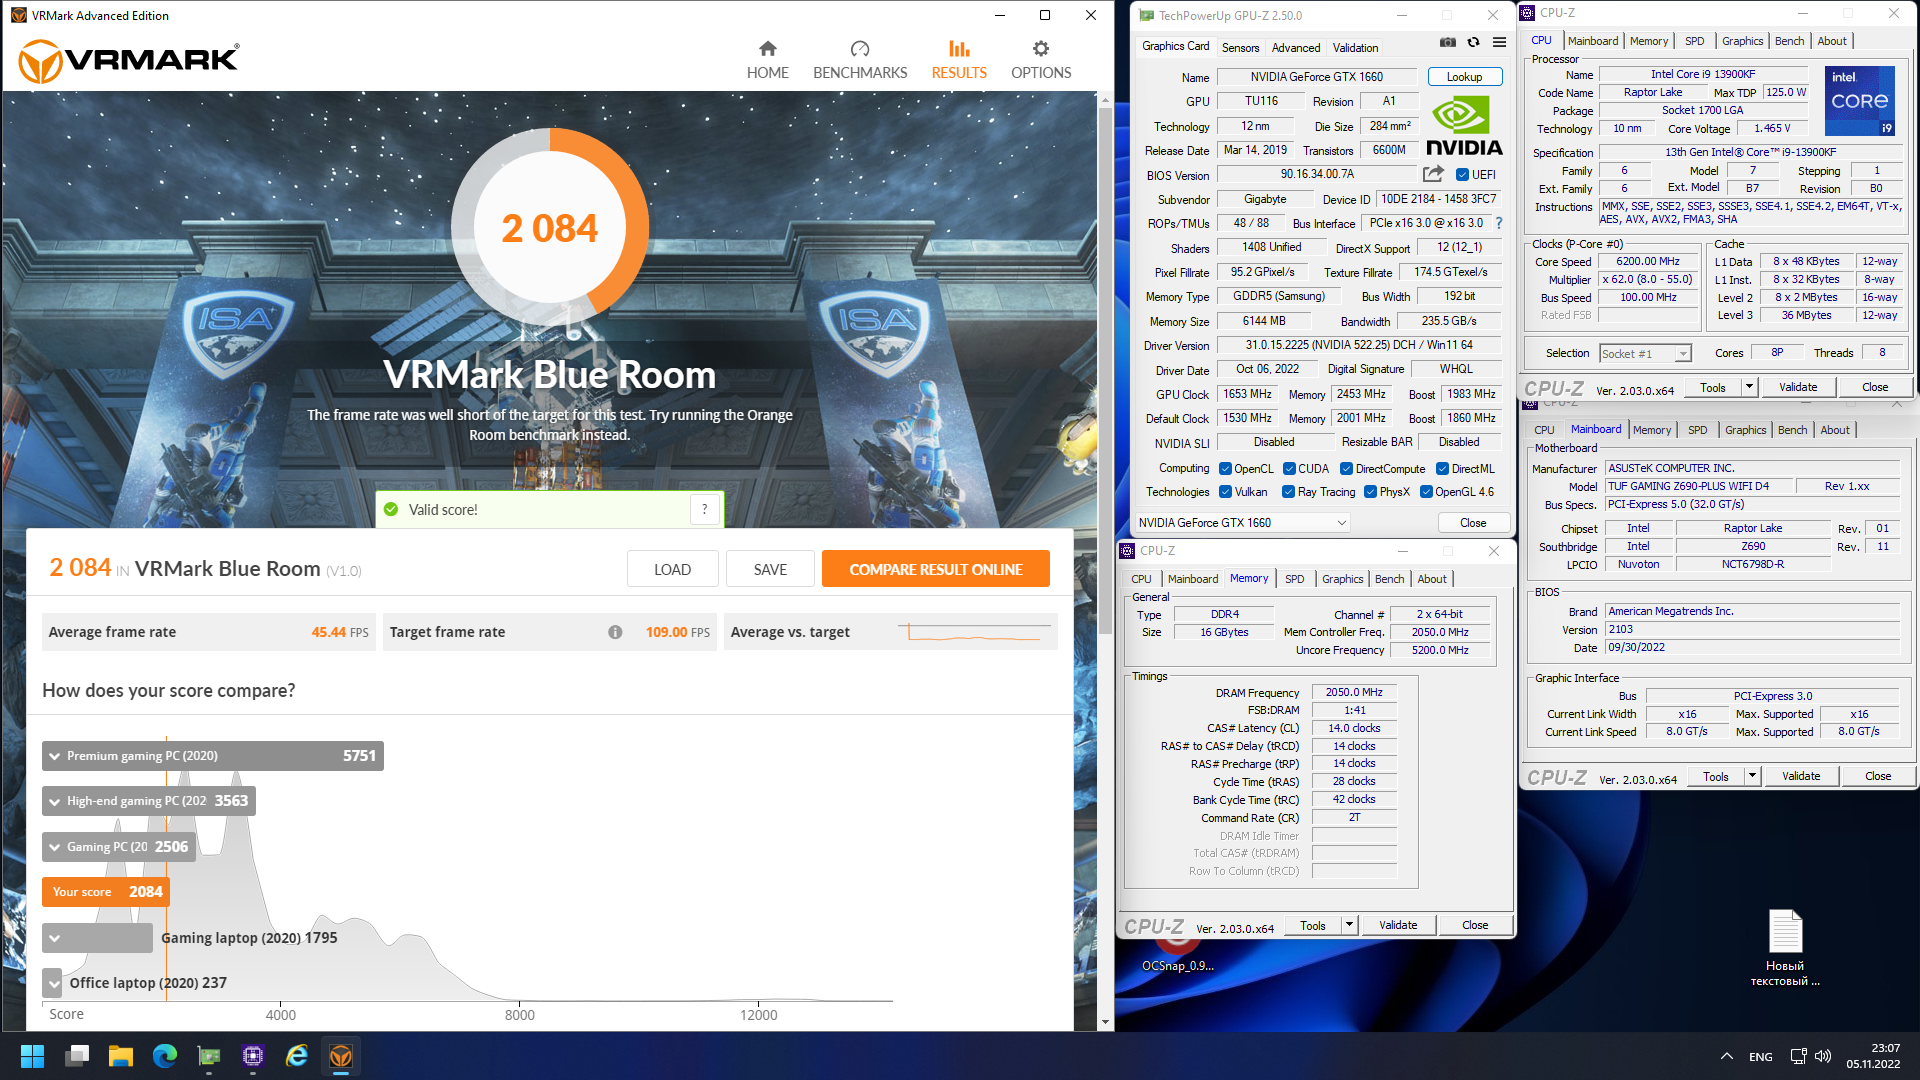
Task: Toggle the UEFI checkbox in GPU-Z
Action: (x=1462, y=174)
